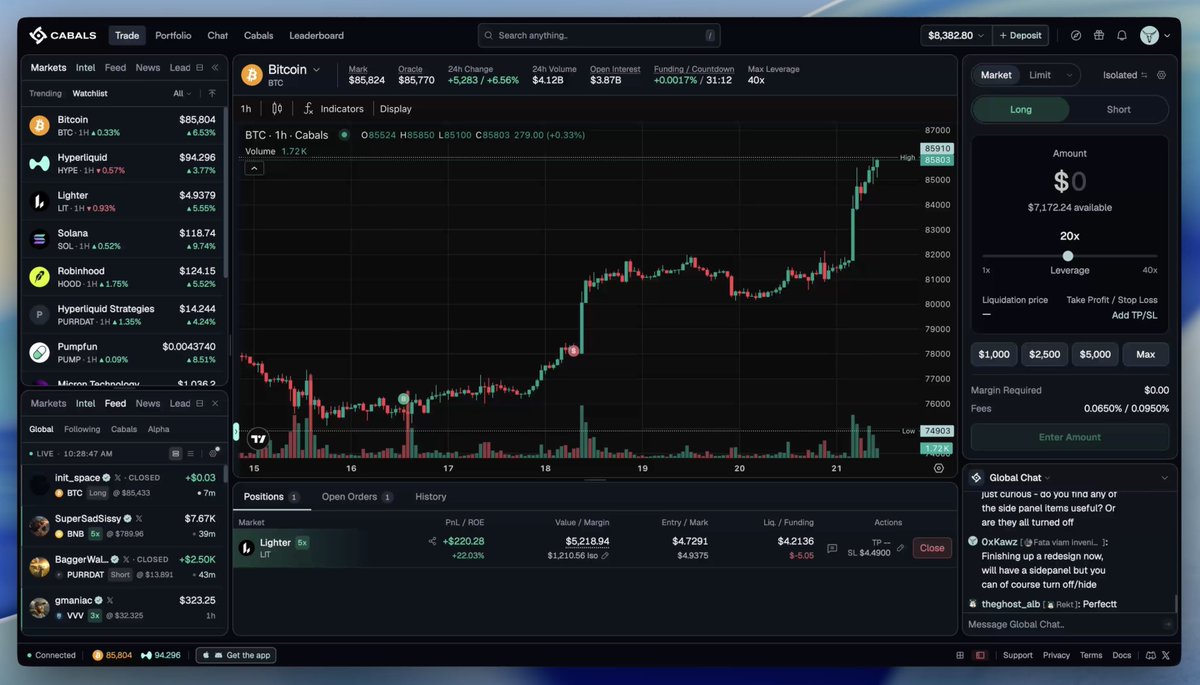
Task: Open the Explore compass icon in the header
Action: click(1076, 35)
